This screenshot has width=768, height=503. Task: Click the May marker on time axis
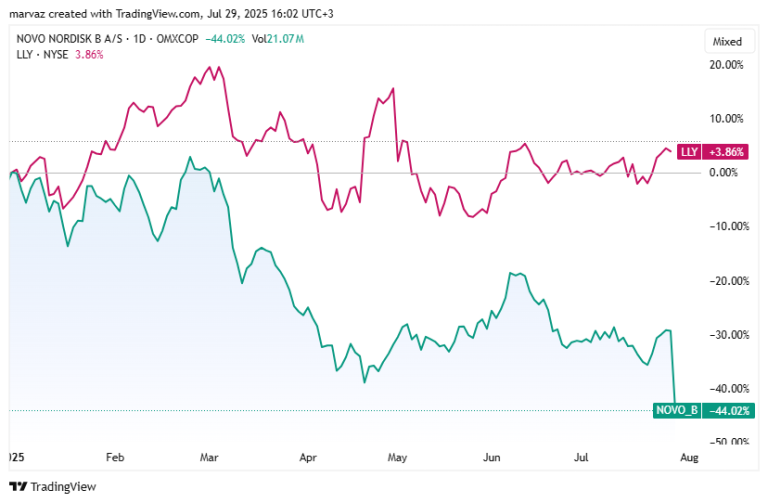[397, 457]
